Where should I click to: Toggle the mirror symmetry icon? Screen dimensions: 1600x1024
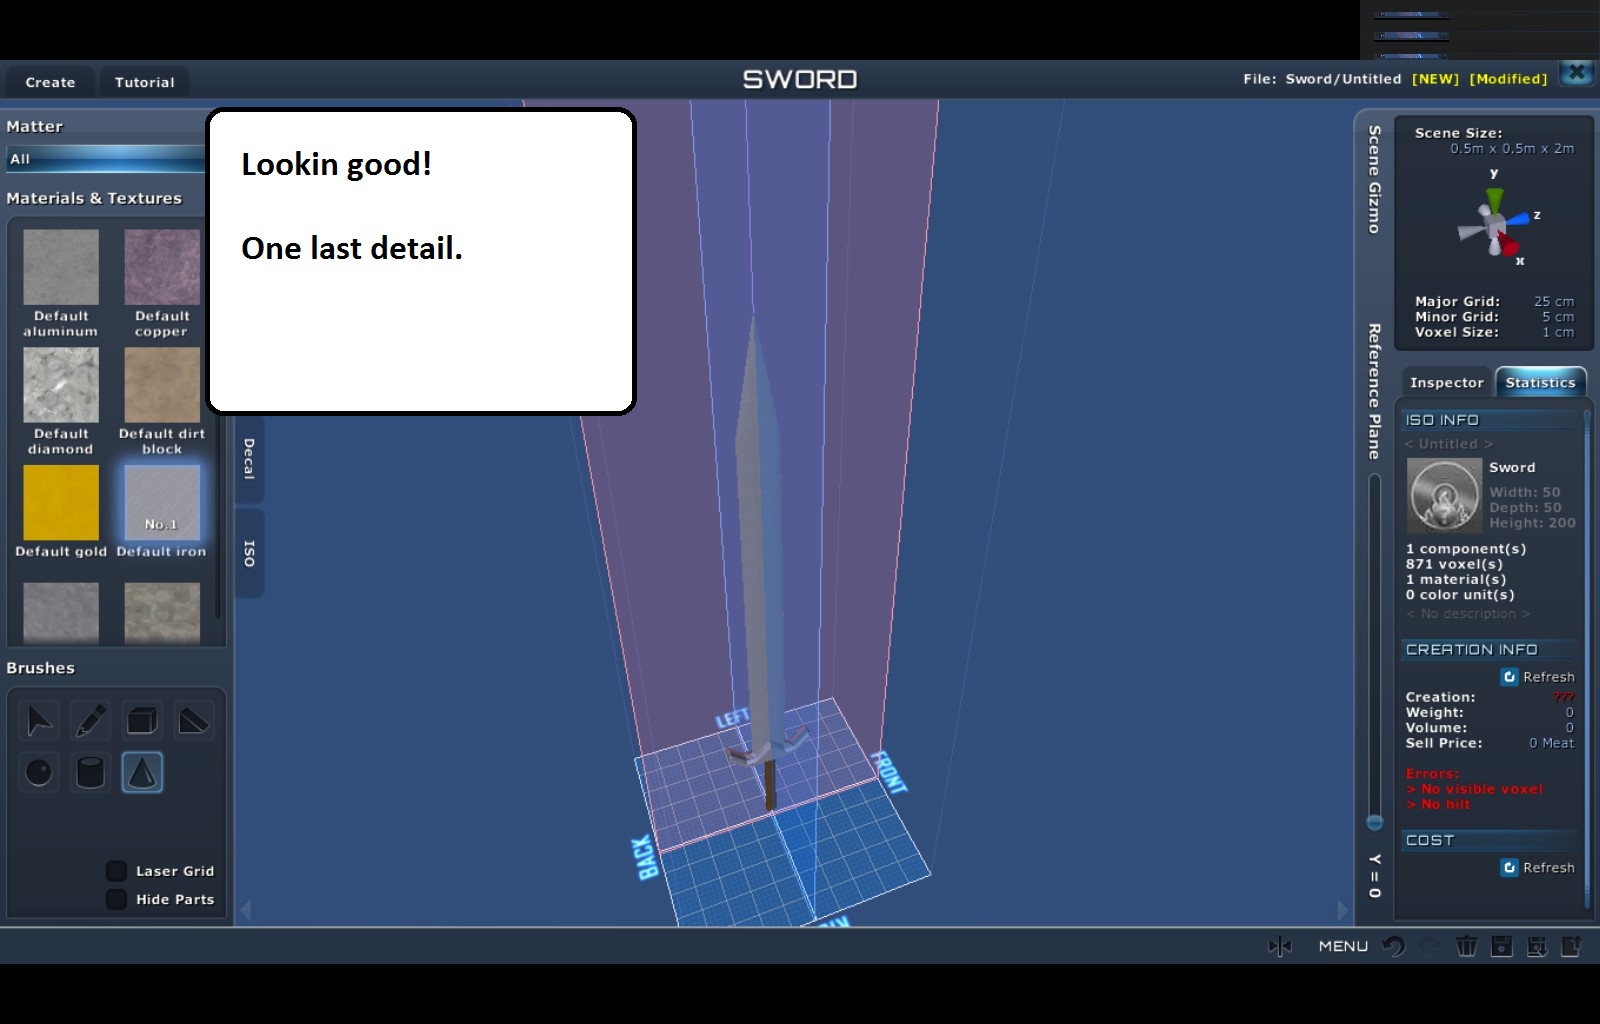point(1280,946)
